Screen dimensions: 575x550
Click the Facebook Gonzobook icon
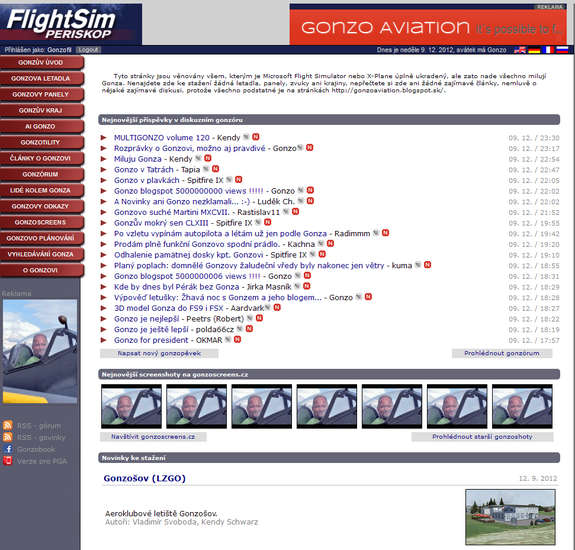coord(8,449)
